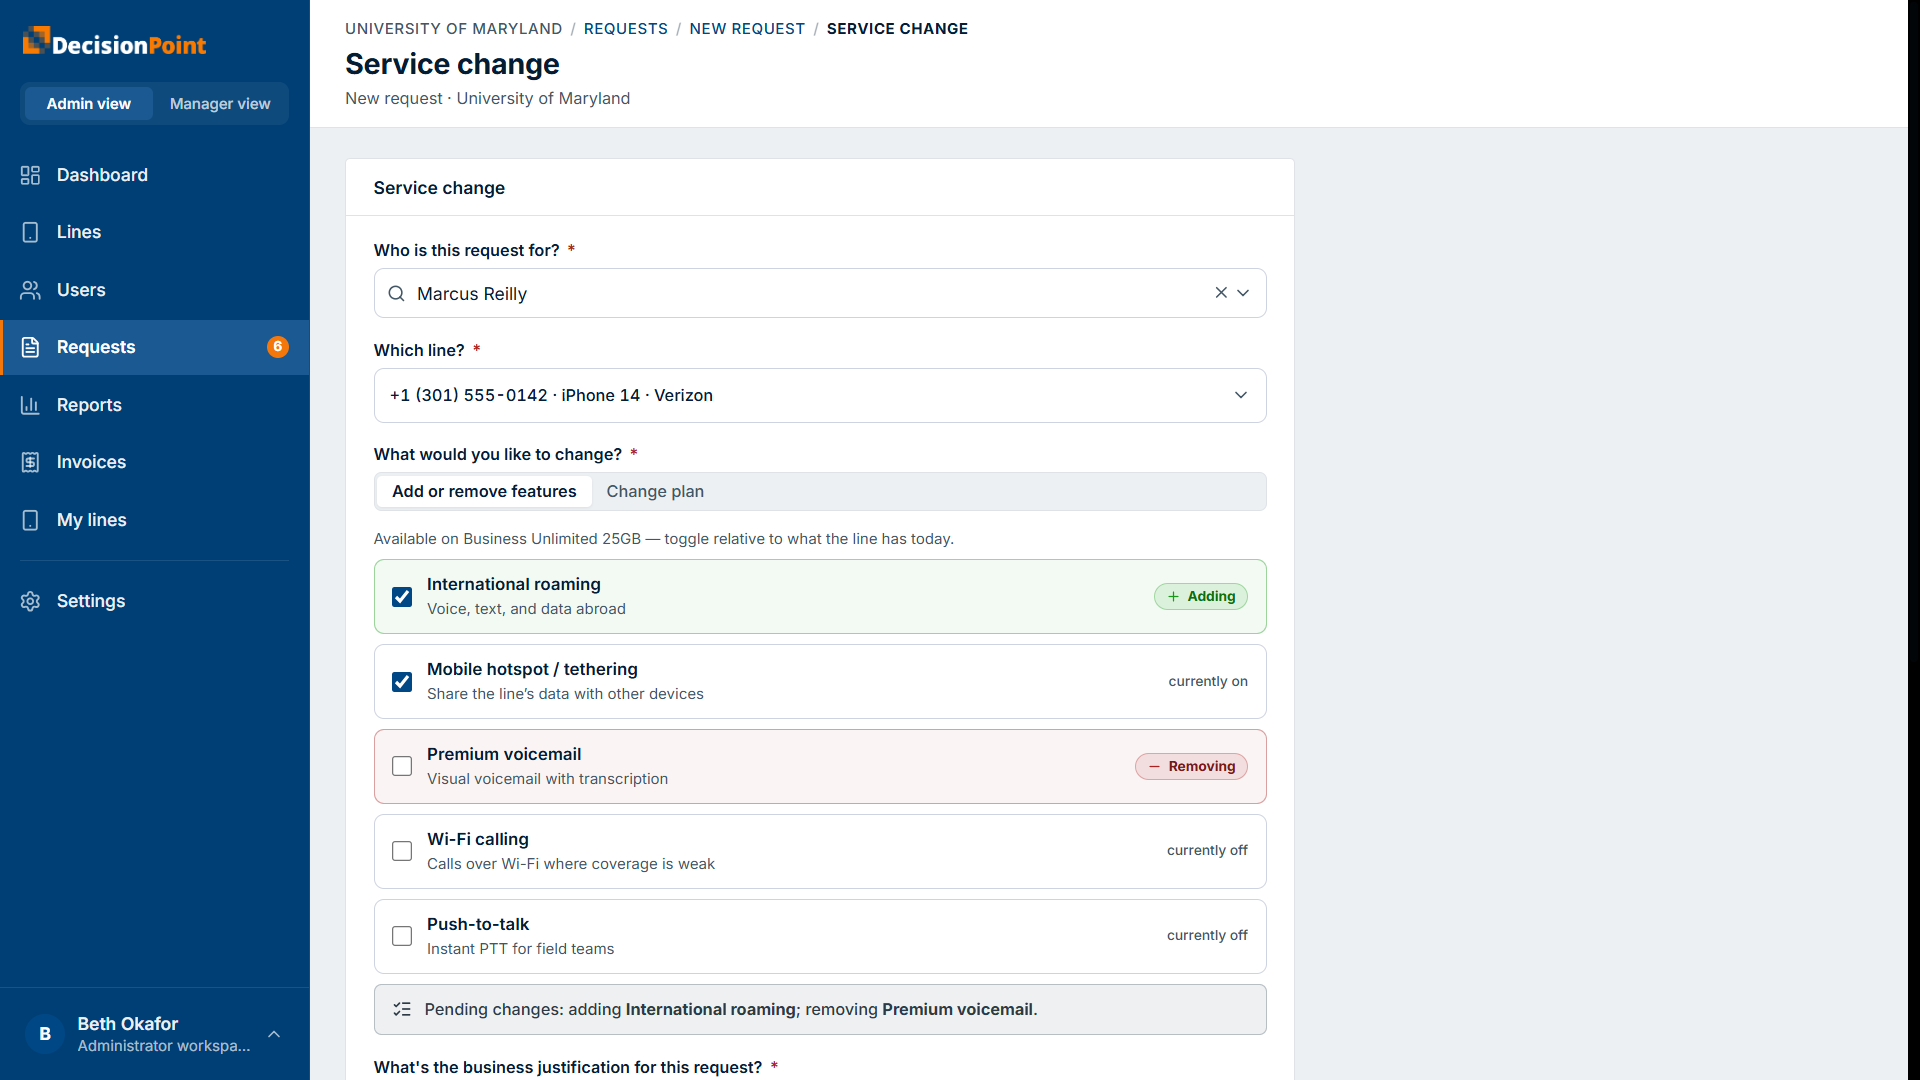Click the Beth Okafor user name
Viewport: 1920px width, 1080px height.
[x=128, y=1024]
